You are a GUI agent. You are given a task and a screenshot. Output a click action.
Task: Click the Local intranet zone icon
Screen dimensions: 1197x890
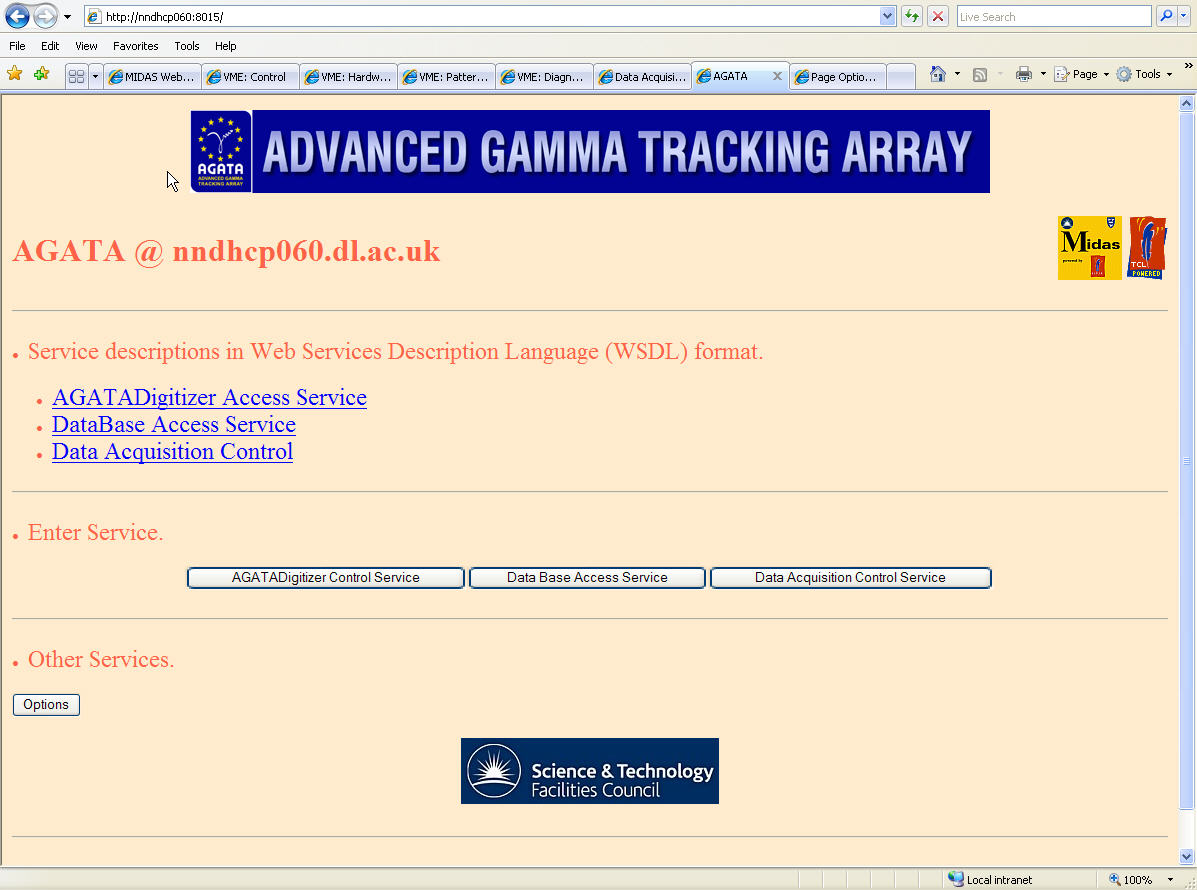(956, 879)
